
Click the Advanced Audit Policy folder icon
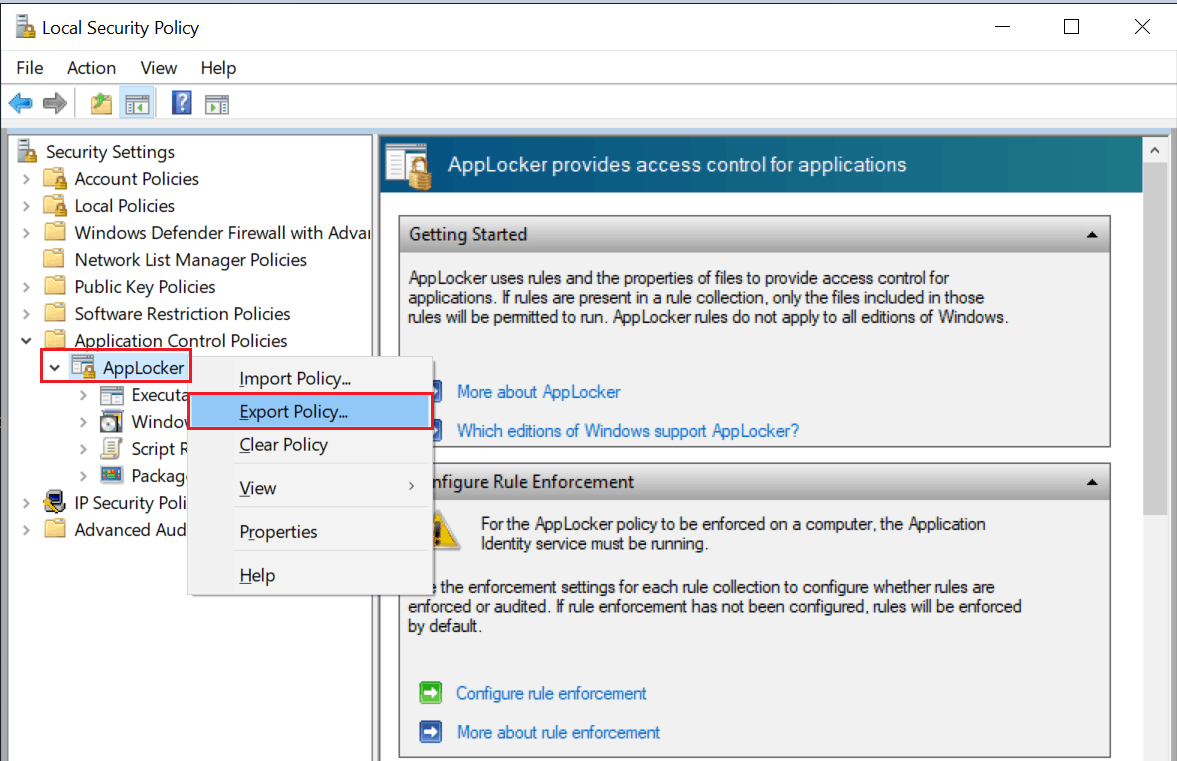55,529
